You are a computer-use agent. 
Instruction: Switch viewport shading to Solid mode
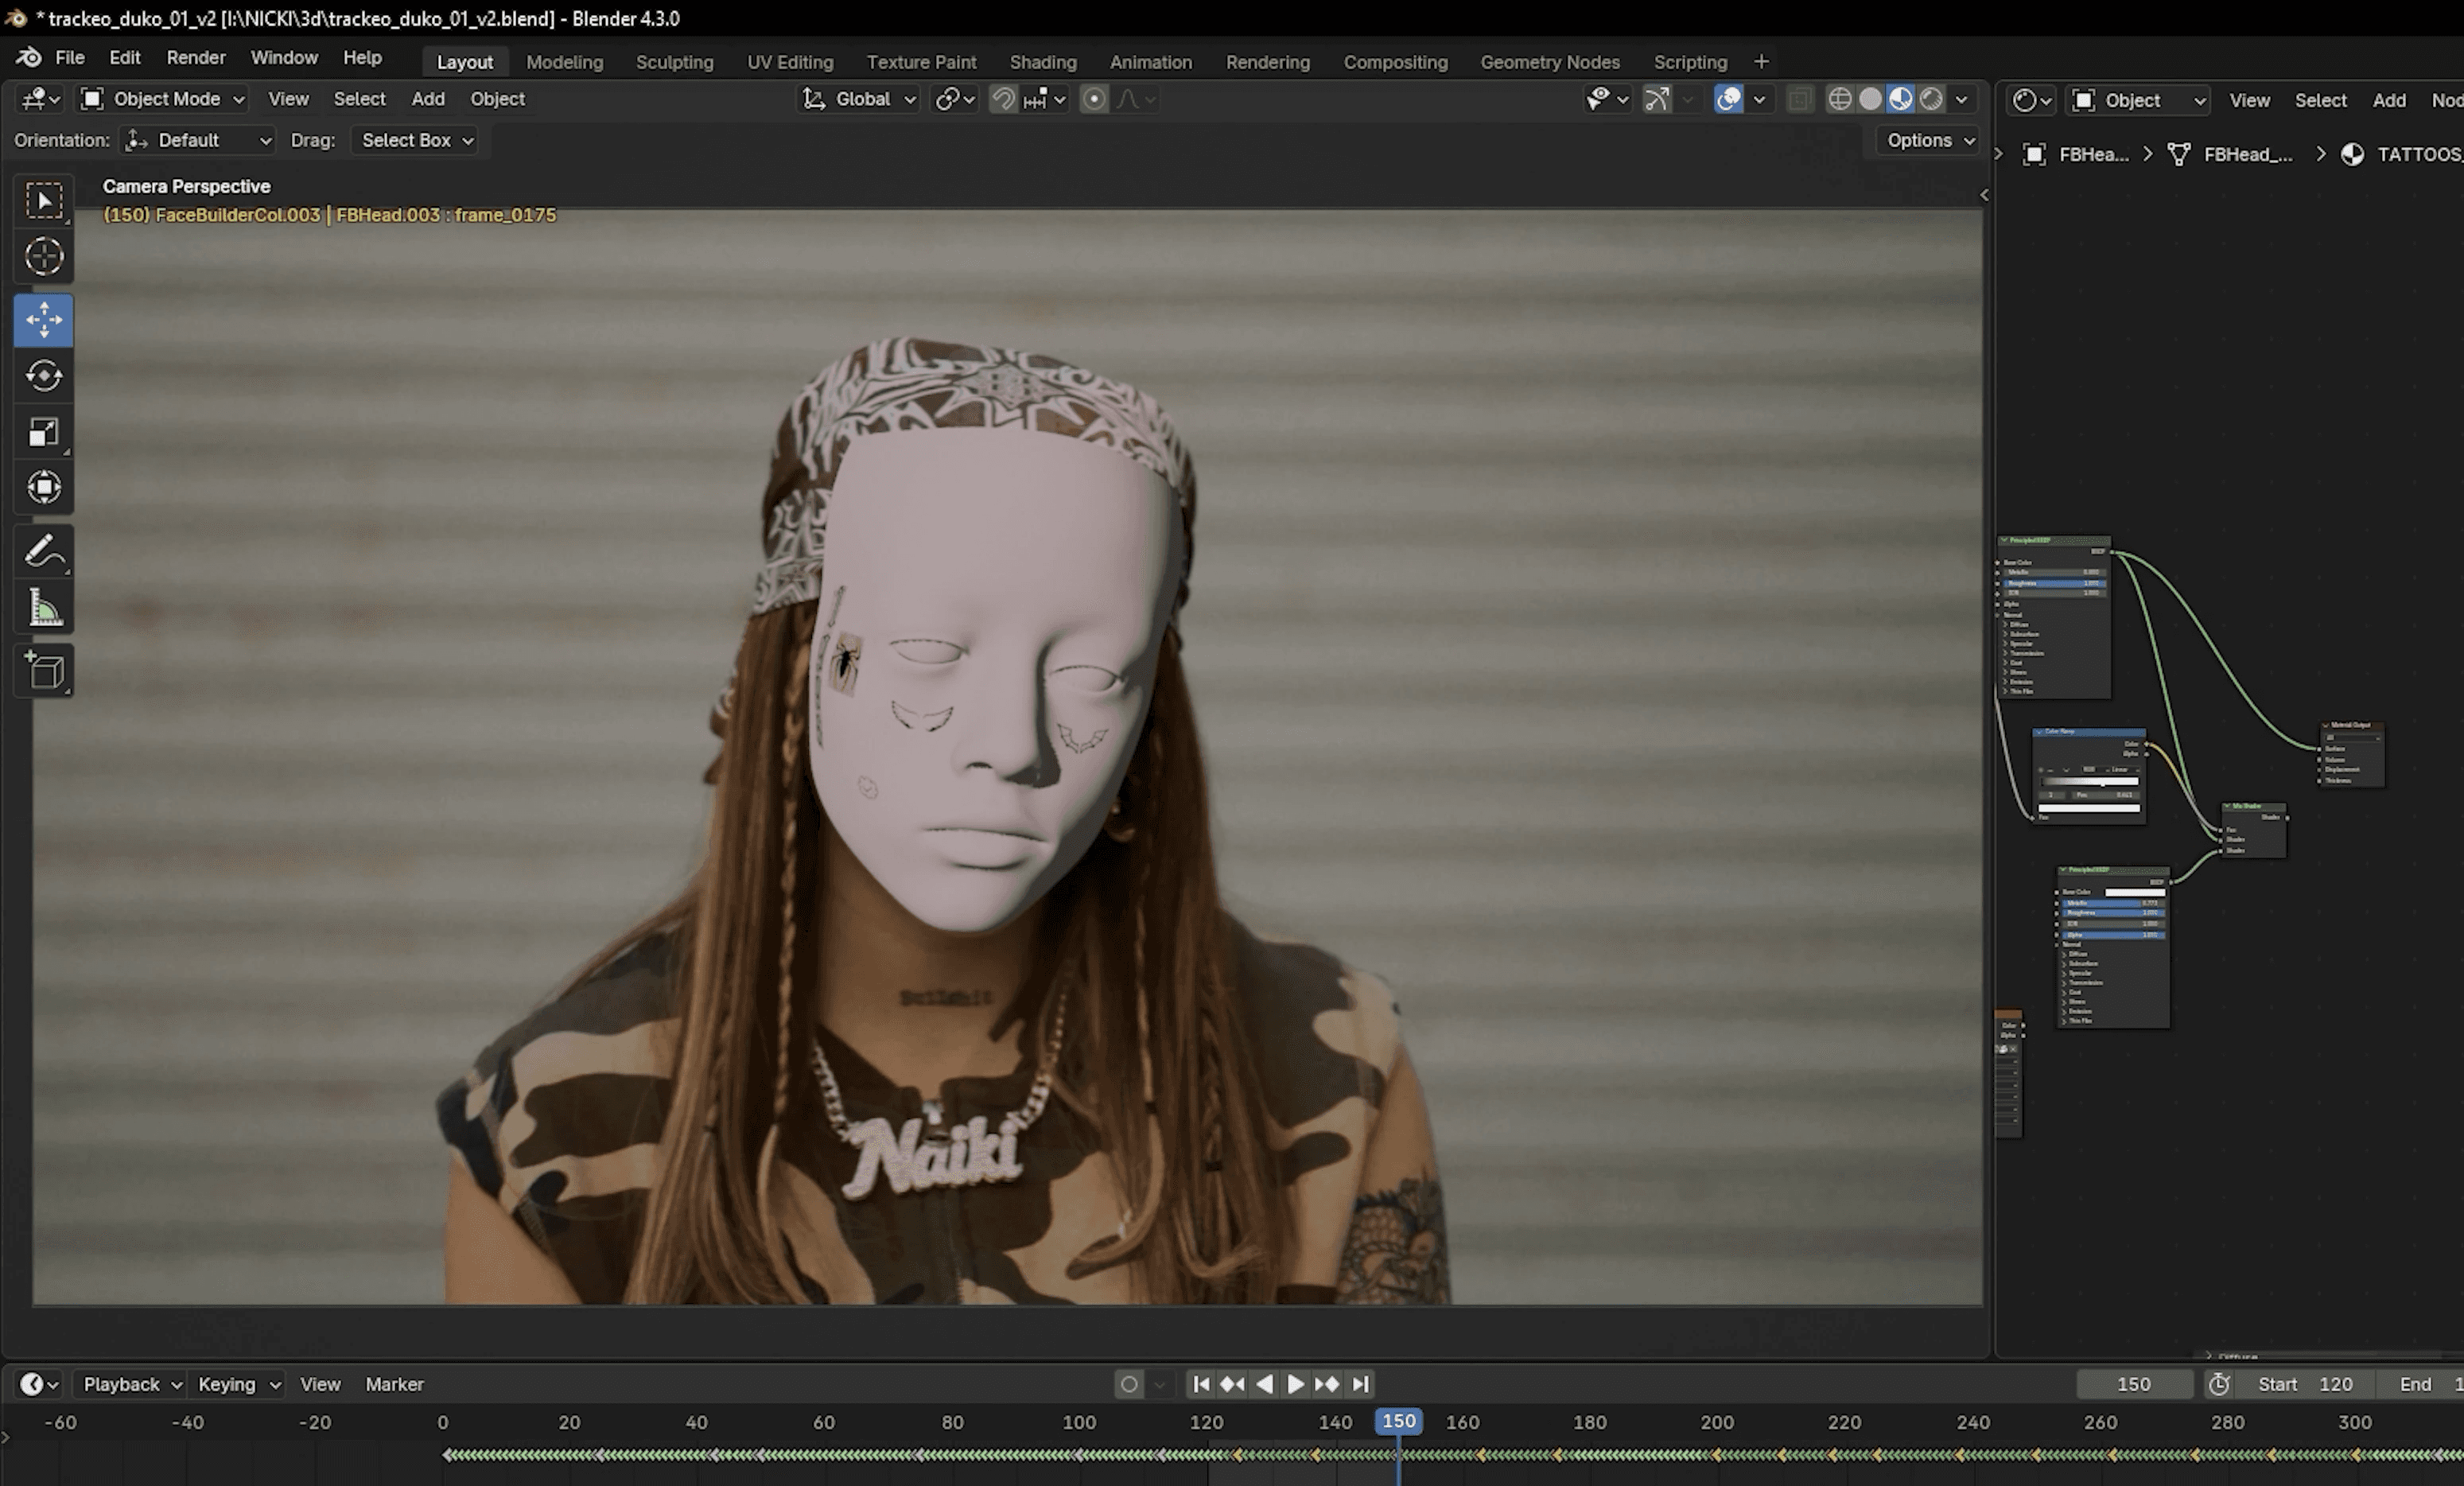point(1870,99)
